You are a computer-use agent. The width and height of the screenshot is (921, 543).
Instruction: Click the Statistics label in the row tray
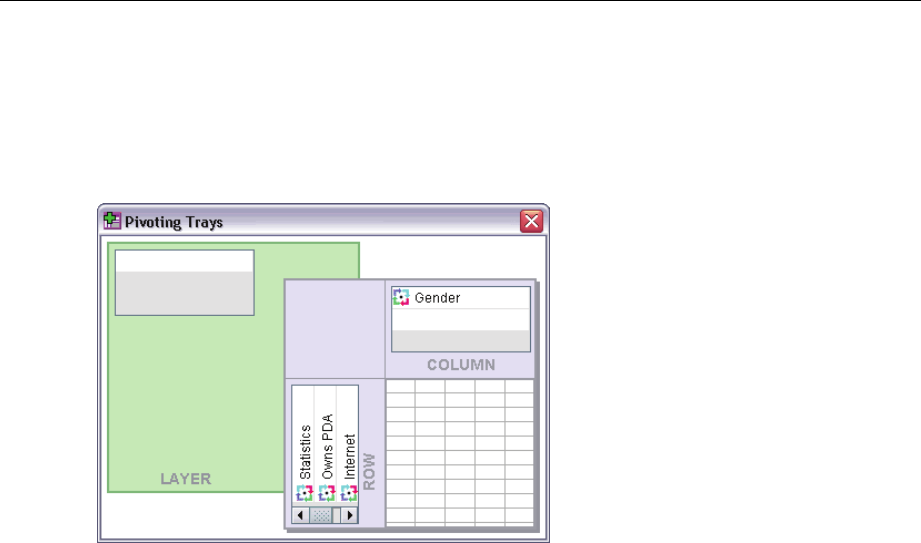[x=305, y=452]
